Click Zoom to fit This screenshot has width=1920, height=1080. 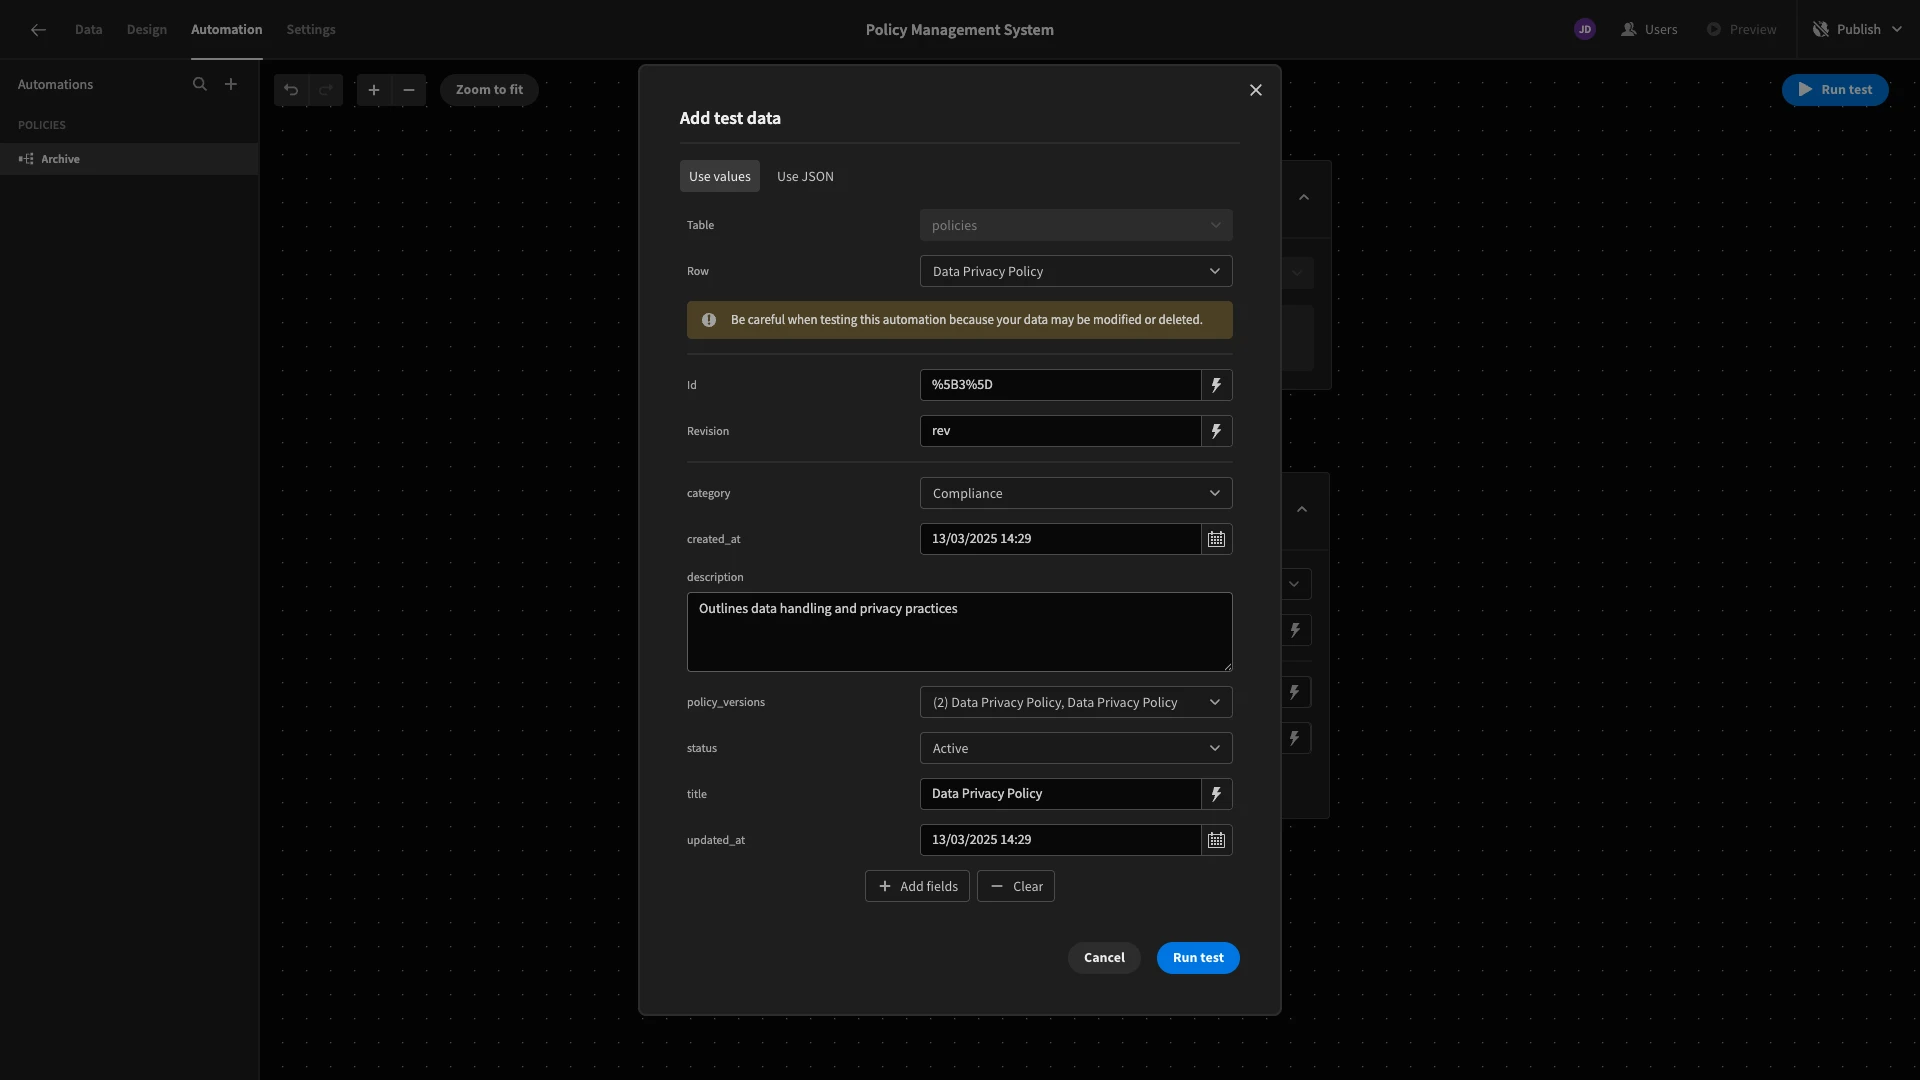click(489, 90)
